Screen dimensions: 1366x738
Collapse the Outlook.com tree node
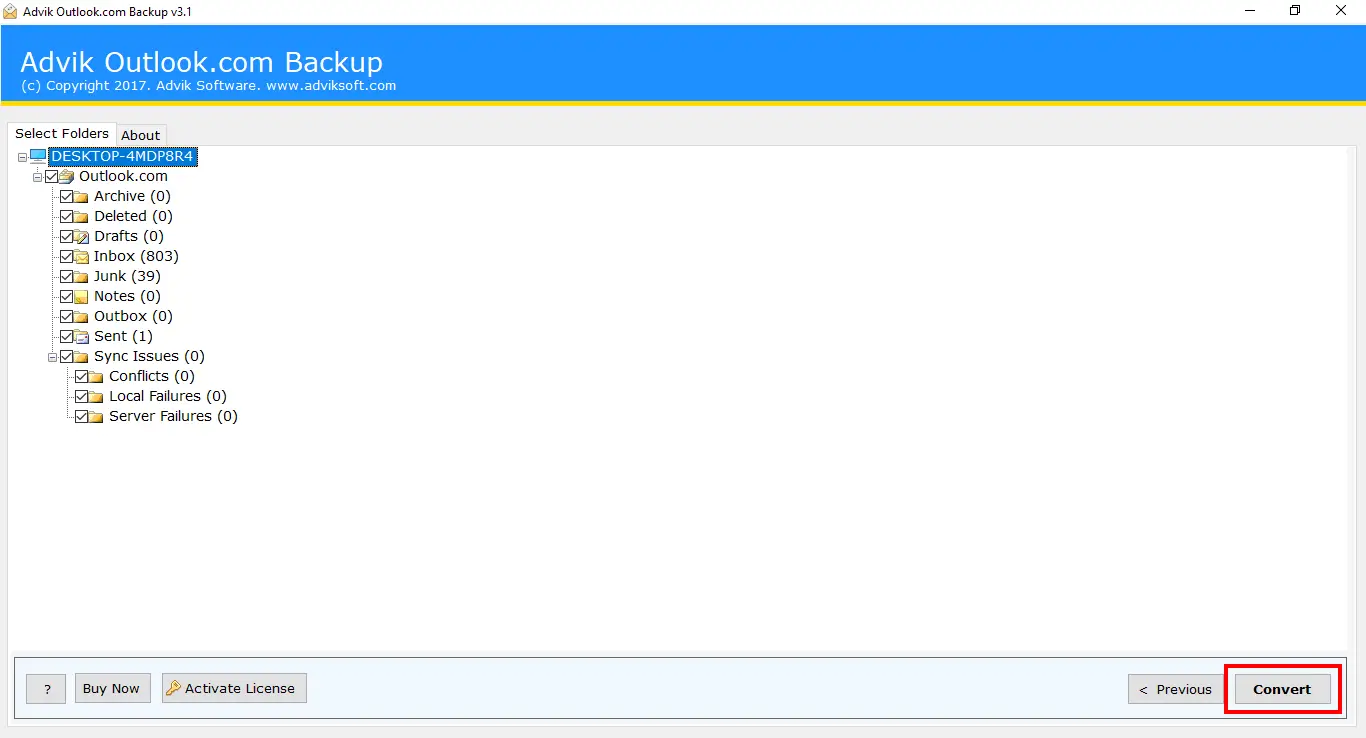[36, 176]
